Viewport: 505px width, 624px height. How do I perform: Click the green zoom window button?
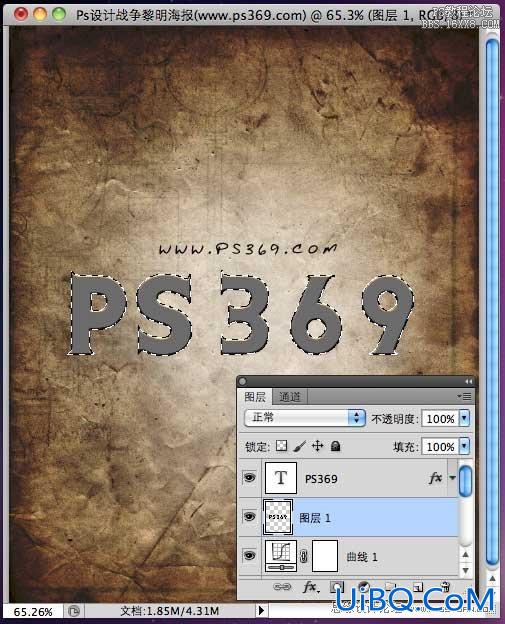[59, 14]
